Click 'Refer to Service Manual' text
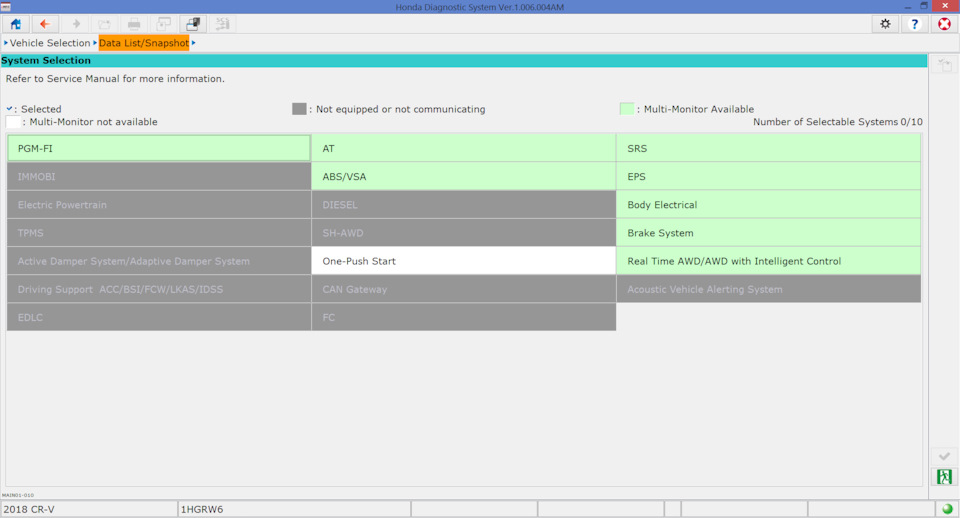Screen dimensions: 960x518 (x=115, y=78)
